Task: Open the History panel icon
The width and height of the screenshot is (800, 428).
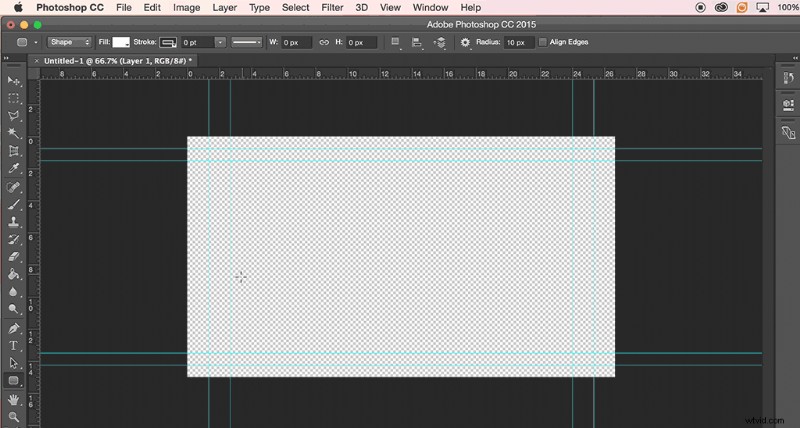Action: coord(788,78)
